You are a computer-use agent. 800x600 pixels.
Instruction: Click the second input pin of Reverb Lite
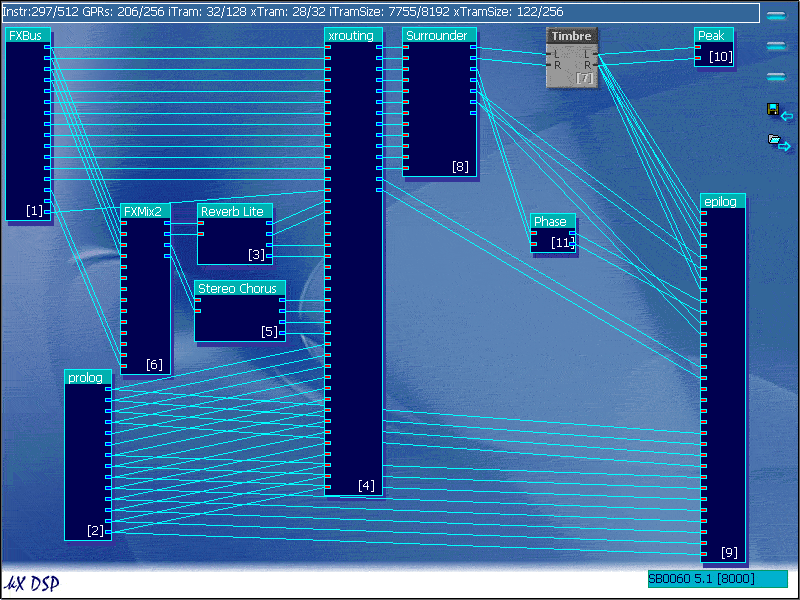pos(201,234)
